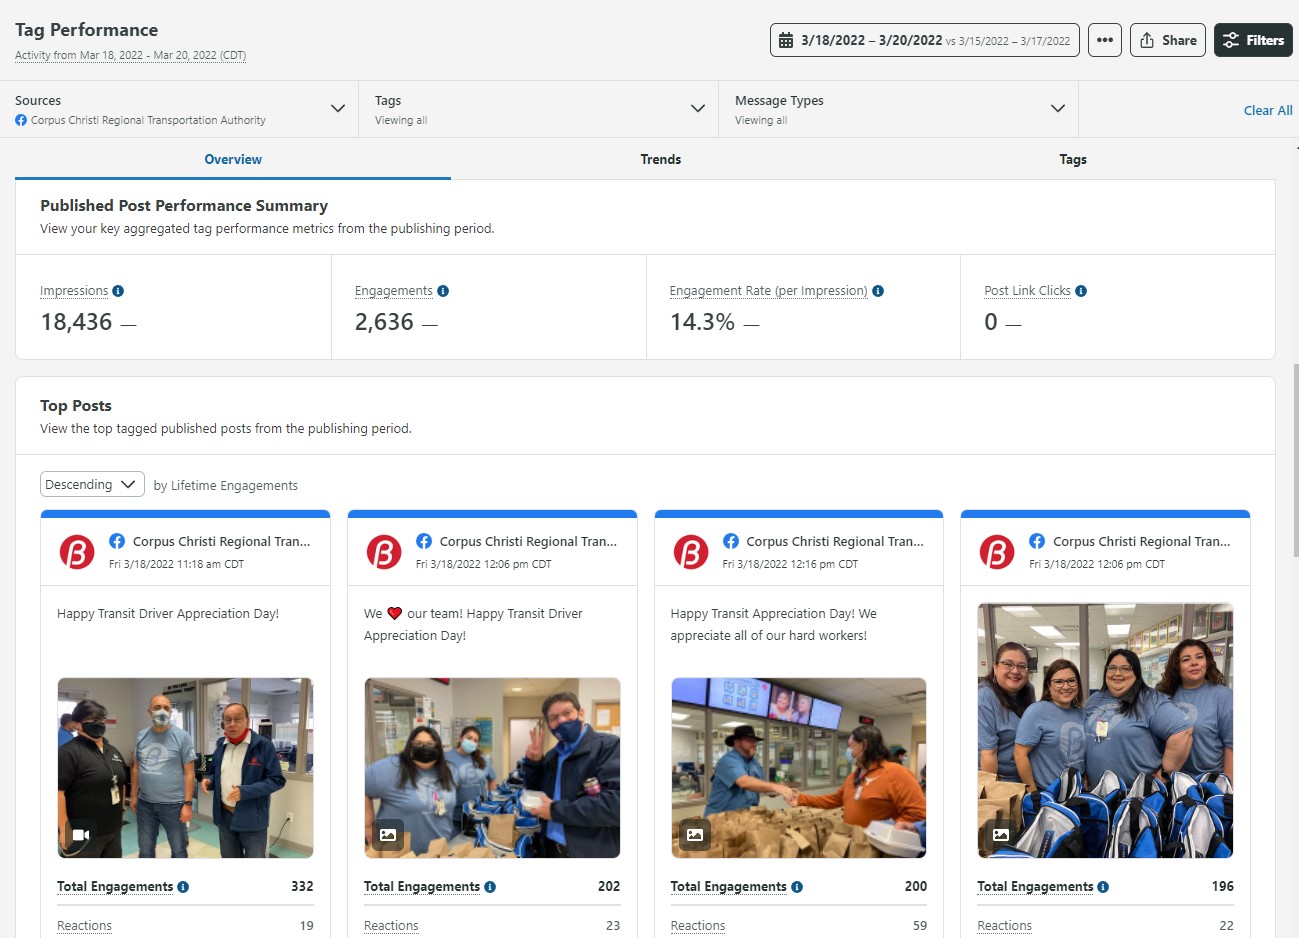
Task: Open the Tags filter dropdown
Action: [x=697, y=108]
